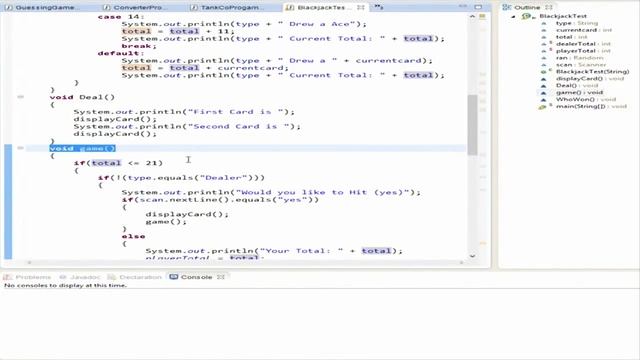This screenshot has height=360, width=640.
Task: Maximize the editor area
Action: 478,7
